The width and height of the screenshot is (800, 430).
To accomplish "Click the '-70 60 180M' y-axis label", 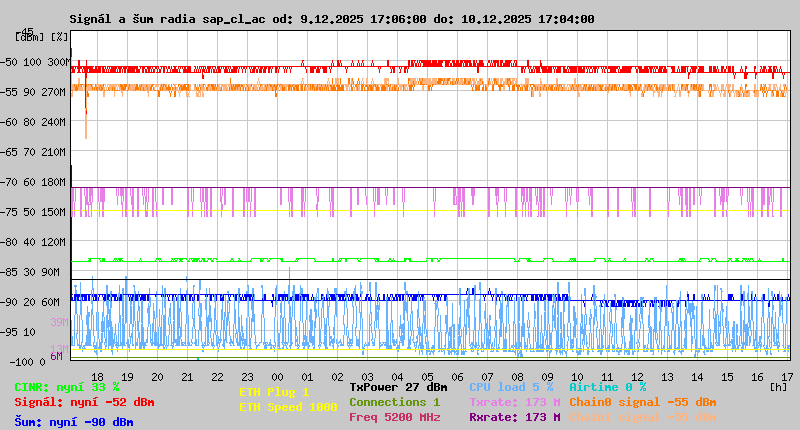I will click(33, 182).
